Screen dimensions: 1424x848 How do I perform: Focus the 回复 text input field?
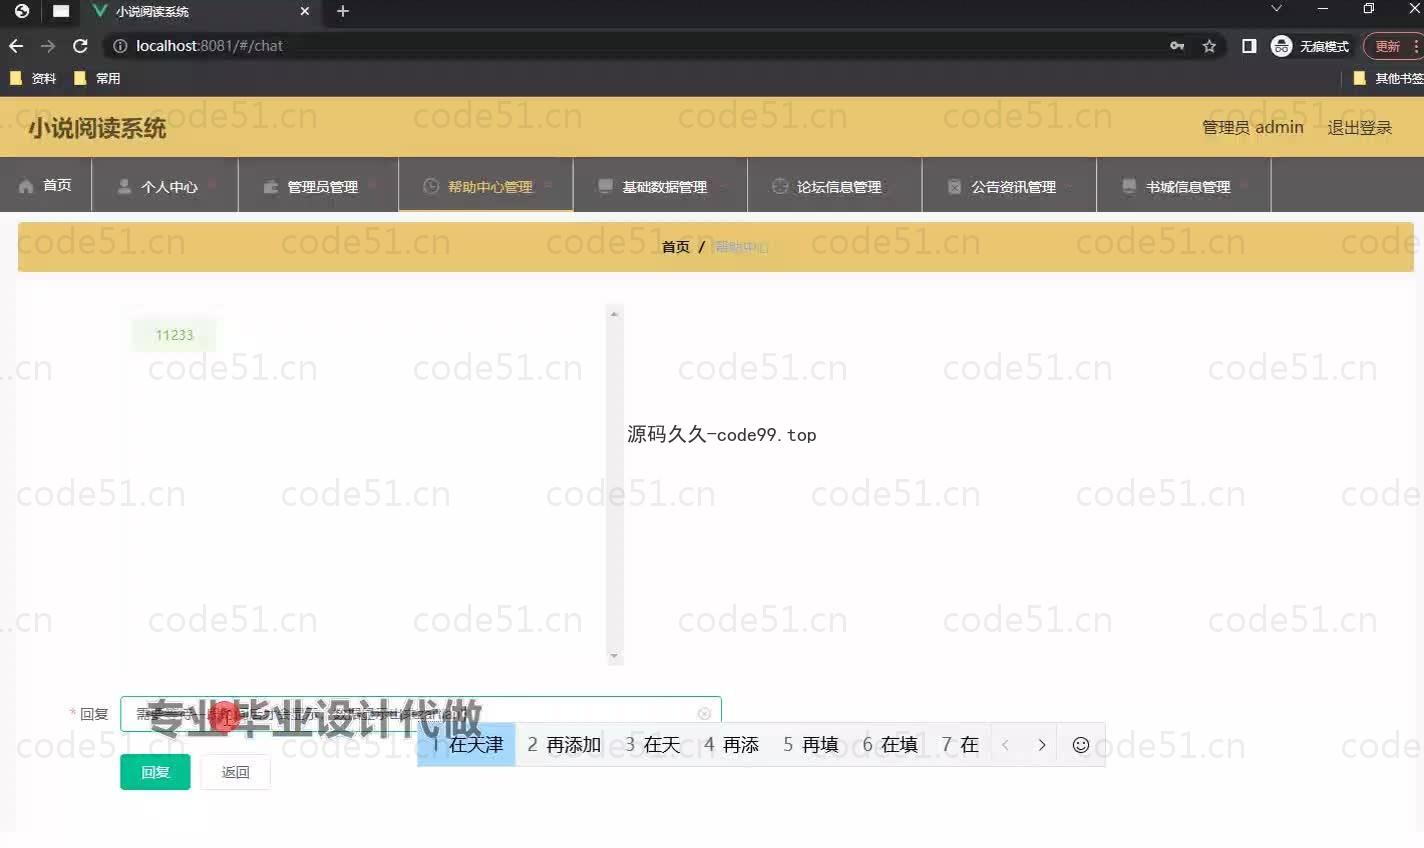(420, 714)
